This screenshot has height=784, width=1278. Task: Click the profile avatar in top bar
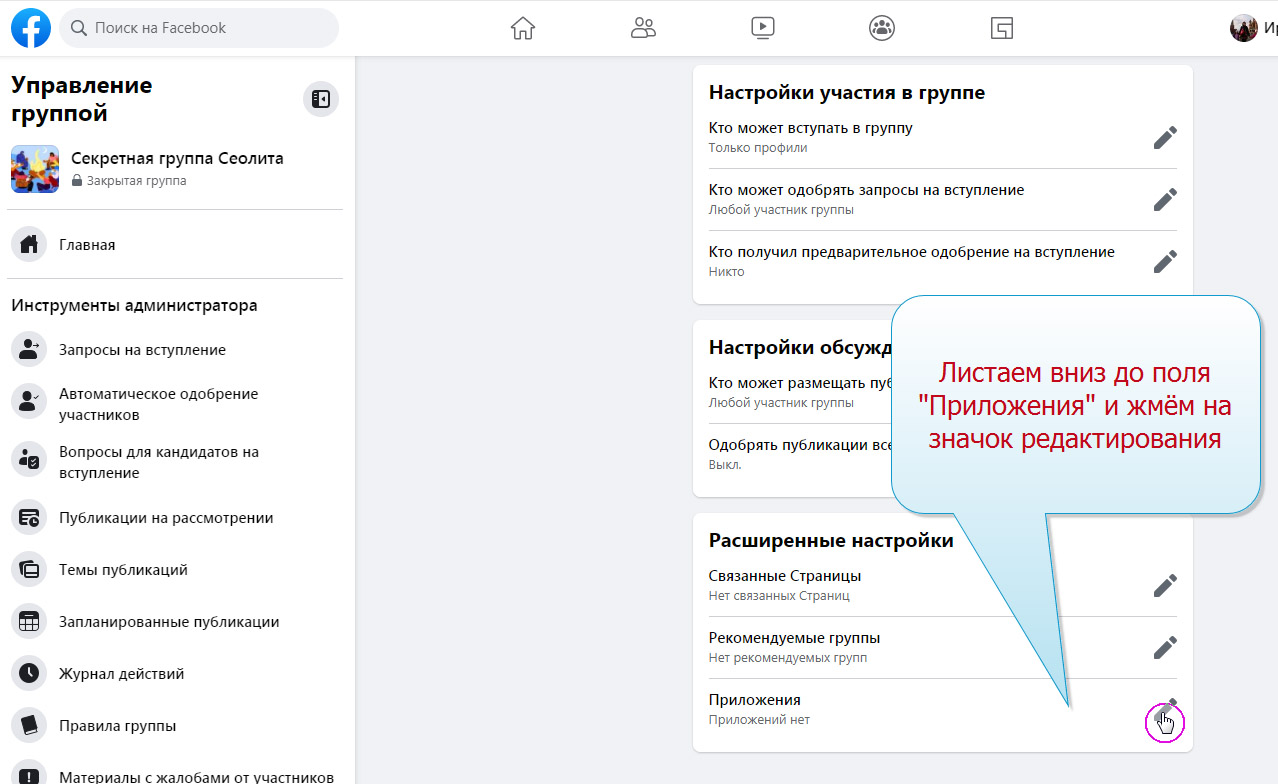(x=1243, y=28)
